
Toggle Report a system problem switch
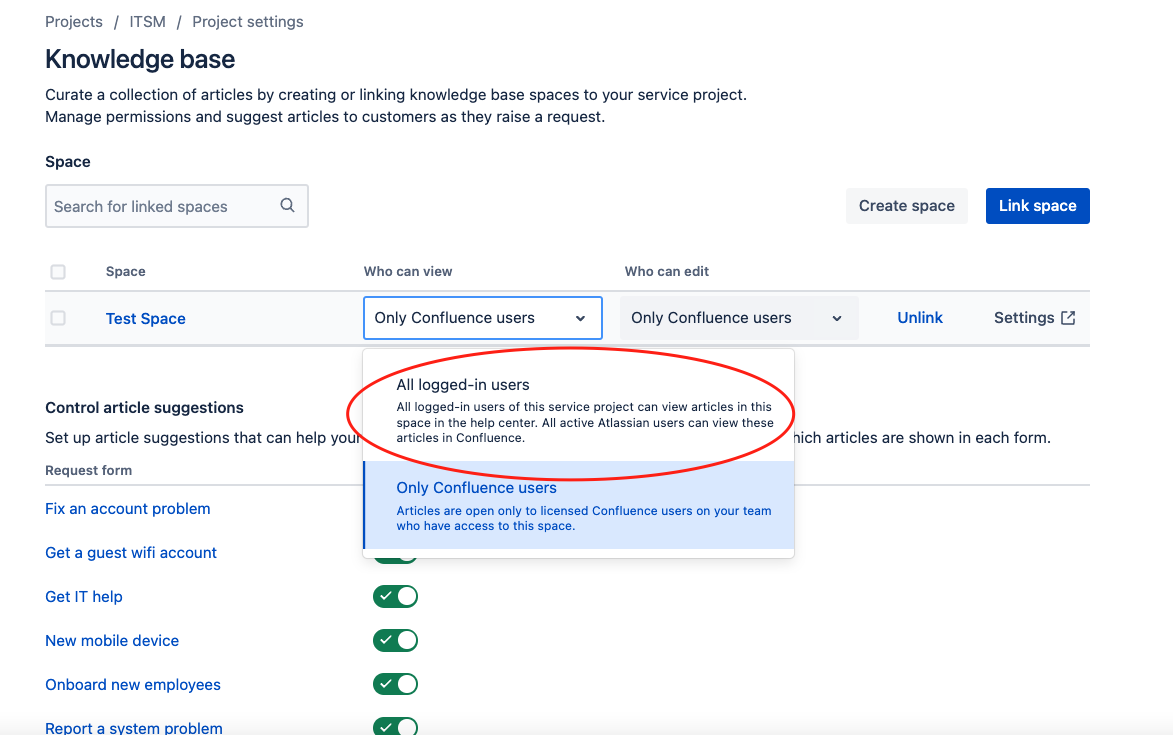point(395,726)
